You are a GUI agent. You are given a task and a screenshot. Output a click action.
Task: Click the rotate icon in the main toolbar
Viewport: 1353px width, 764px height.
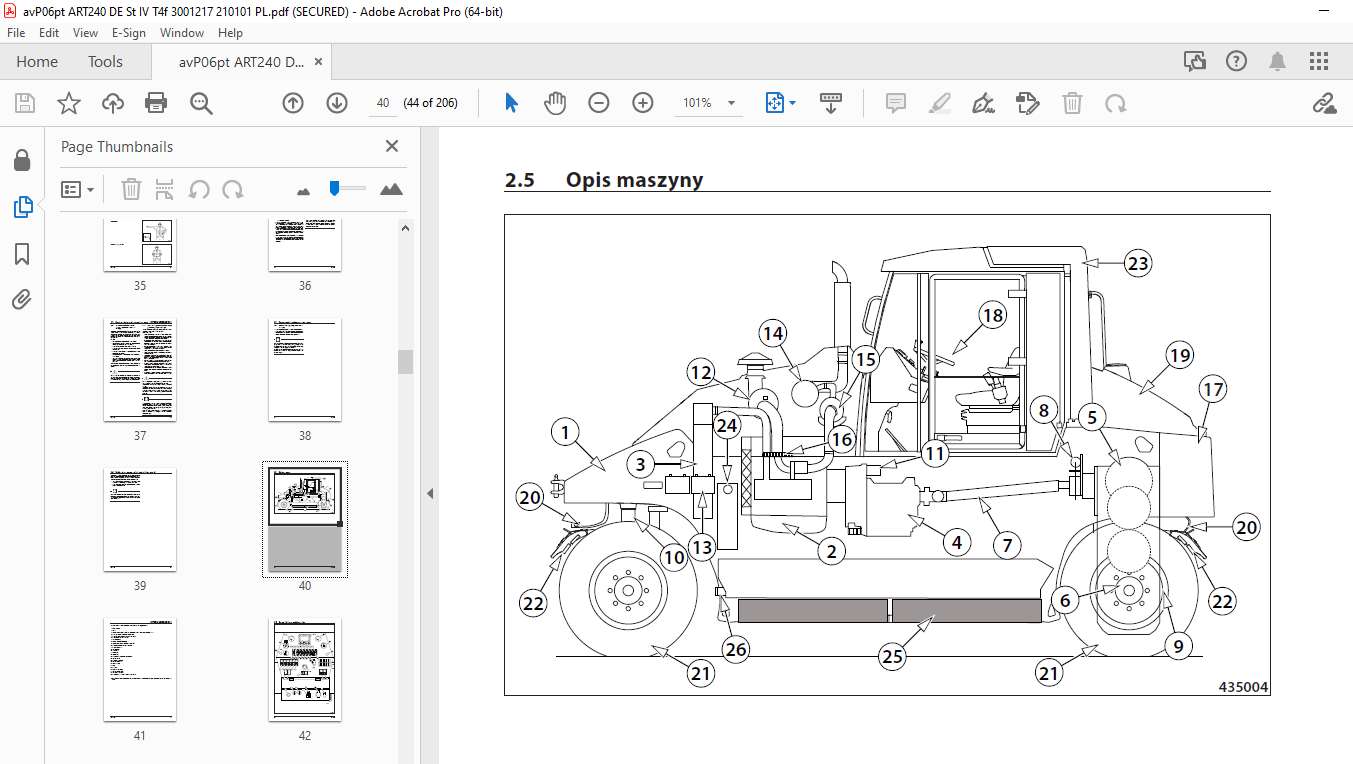(x=1115, y=103)
